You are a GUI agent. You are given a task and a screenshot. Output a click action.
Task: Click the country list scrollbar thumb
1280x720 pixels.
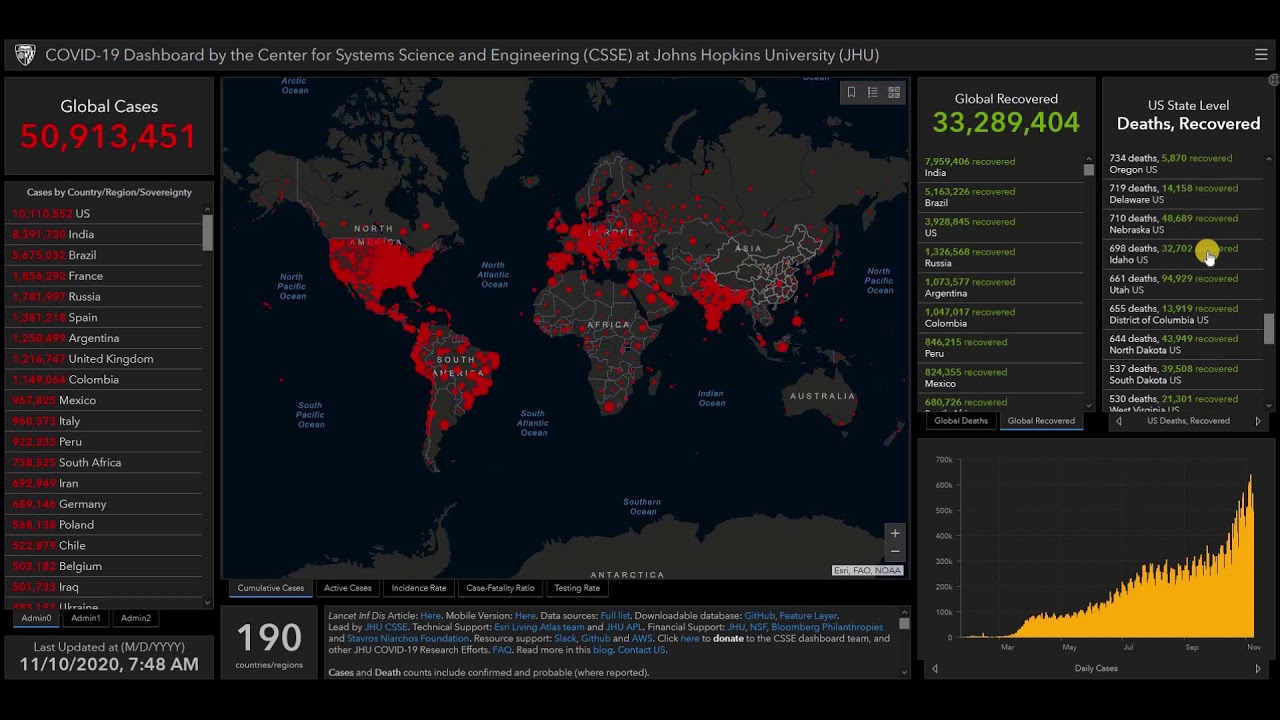click(x=208, y=232)
